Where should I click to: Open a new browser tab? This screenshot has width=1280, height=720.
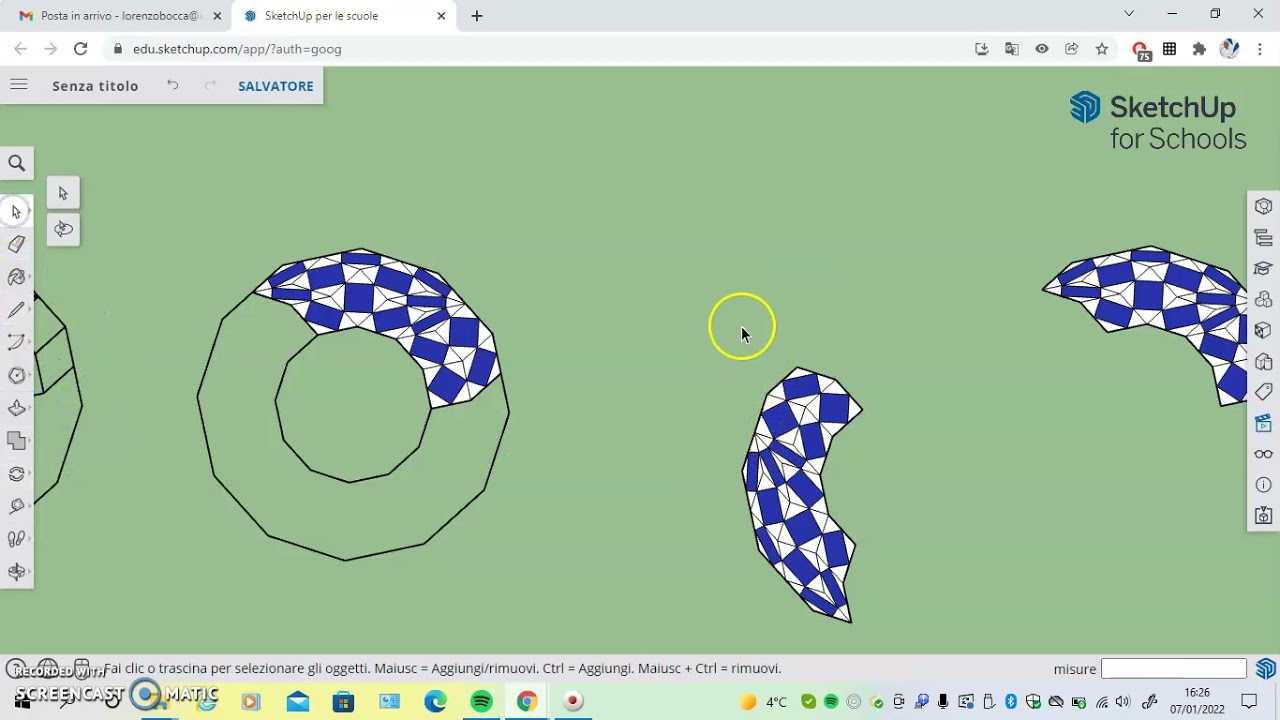point(477,16)
